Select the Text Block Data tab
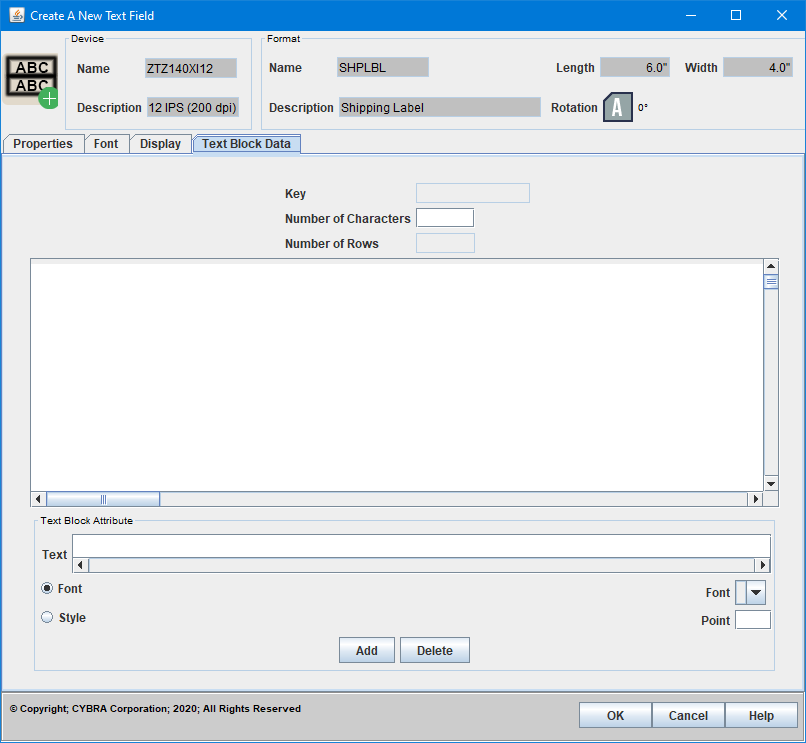Screen dimensions: 806x743 246,144
